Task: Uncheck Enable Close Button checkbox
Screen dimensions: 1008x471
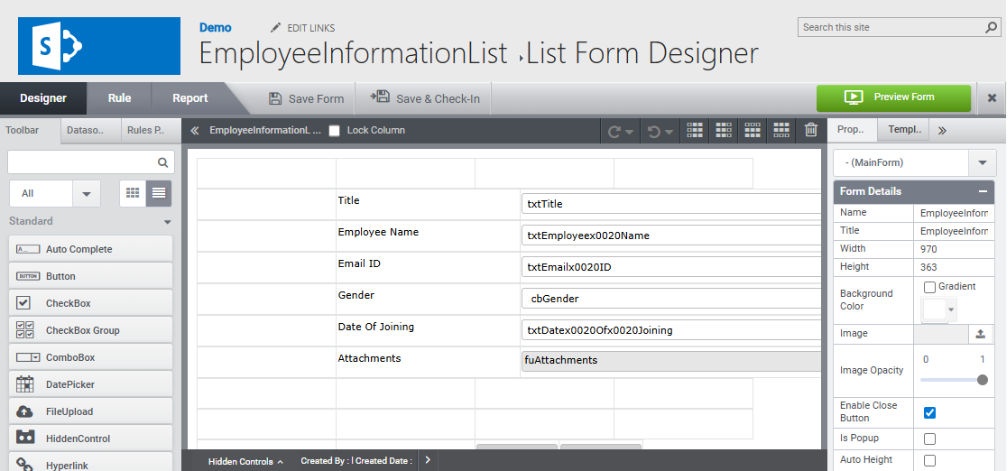Action: point(930,413)
